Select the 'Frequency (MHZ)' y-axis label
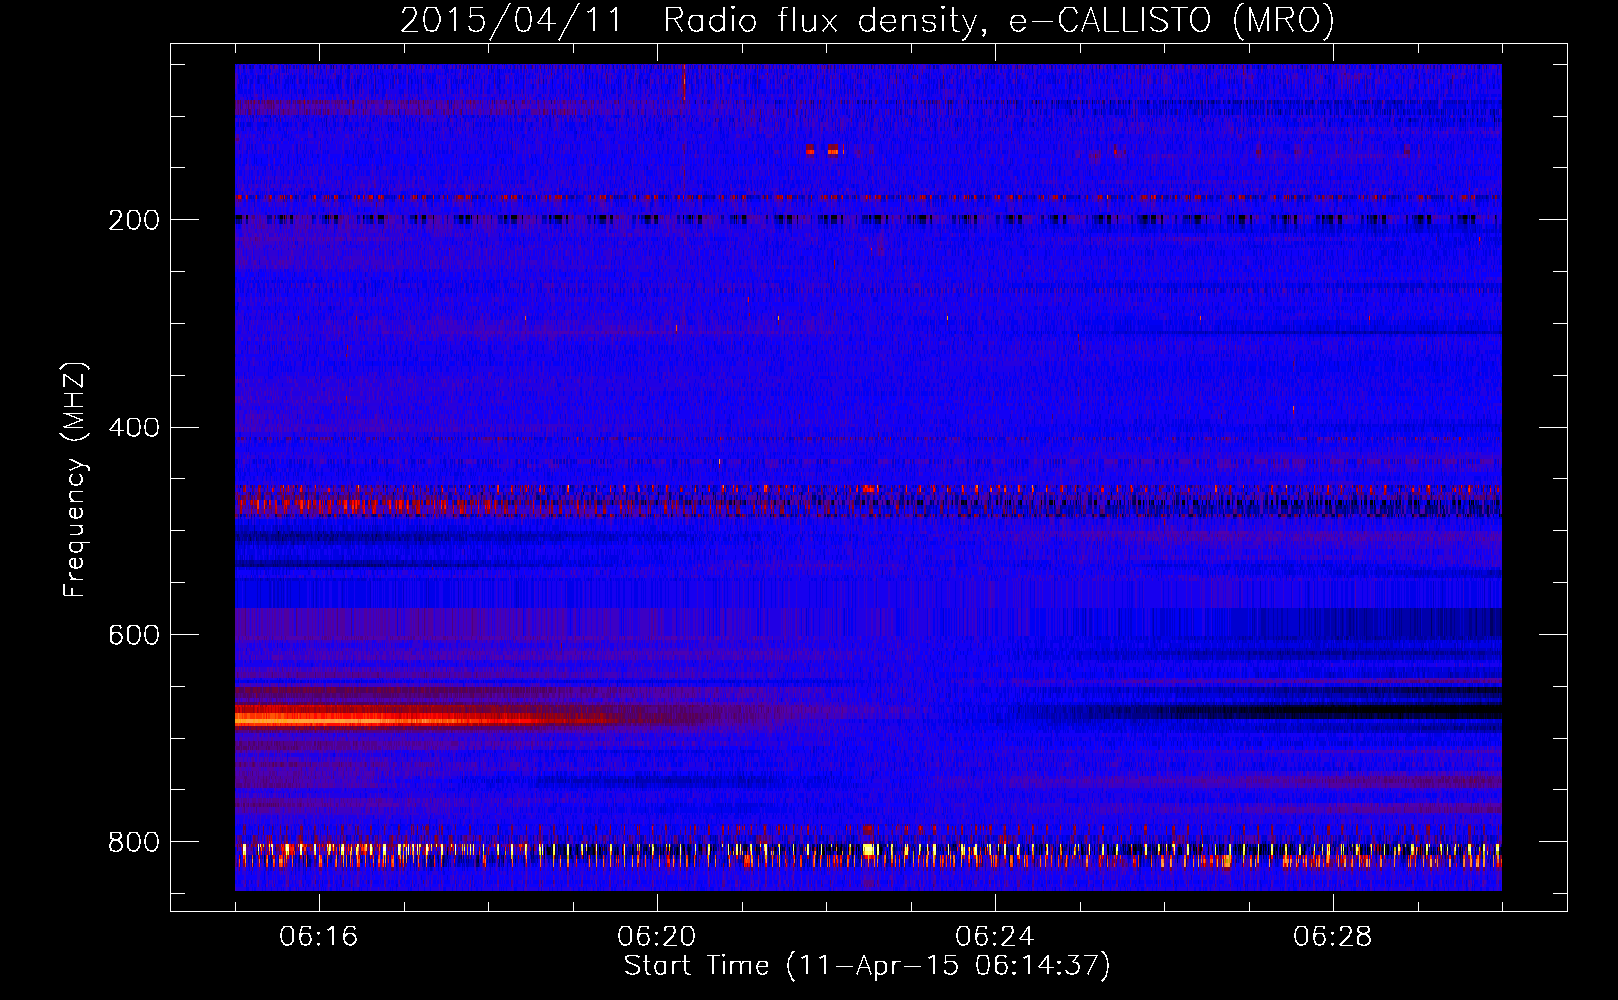This screenshot has height=1000, width=1618. 74,480
